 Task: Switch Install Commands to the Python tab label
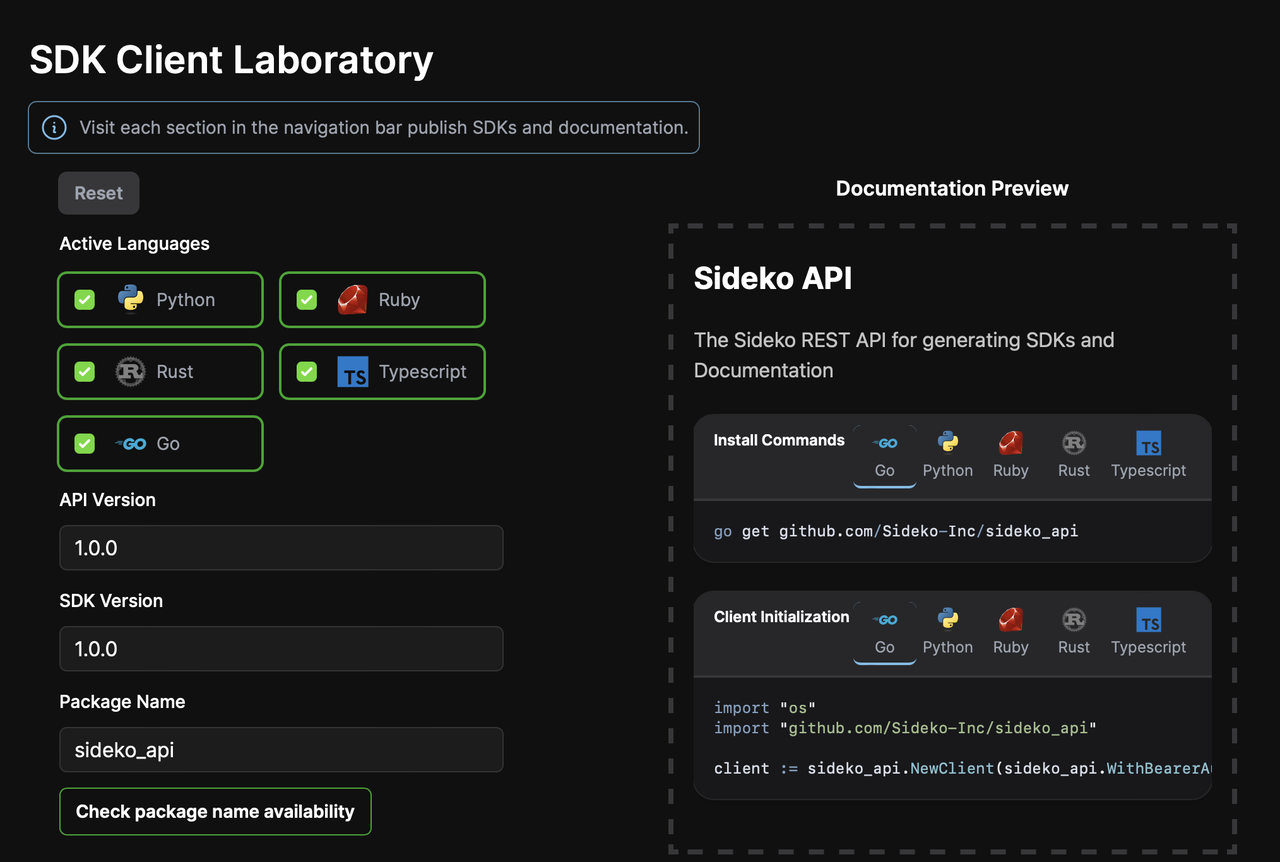coord(948,470)
